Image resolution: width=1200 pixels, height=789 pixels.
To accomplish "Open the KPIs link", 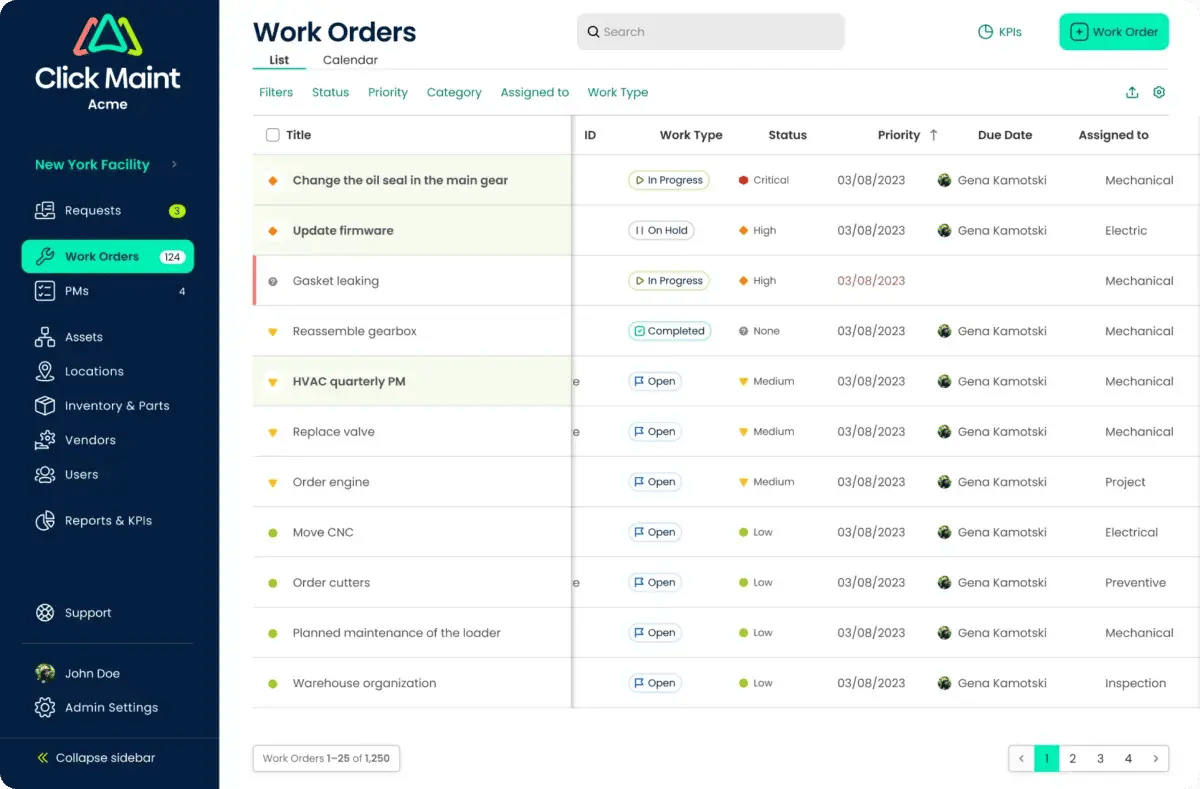I will click(1000, 32).
